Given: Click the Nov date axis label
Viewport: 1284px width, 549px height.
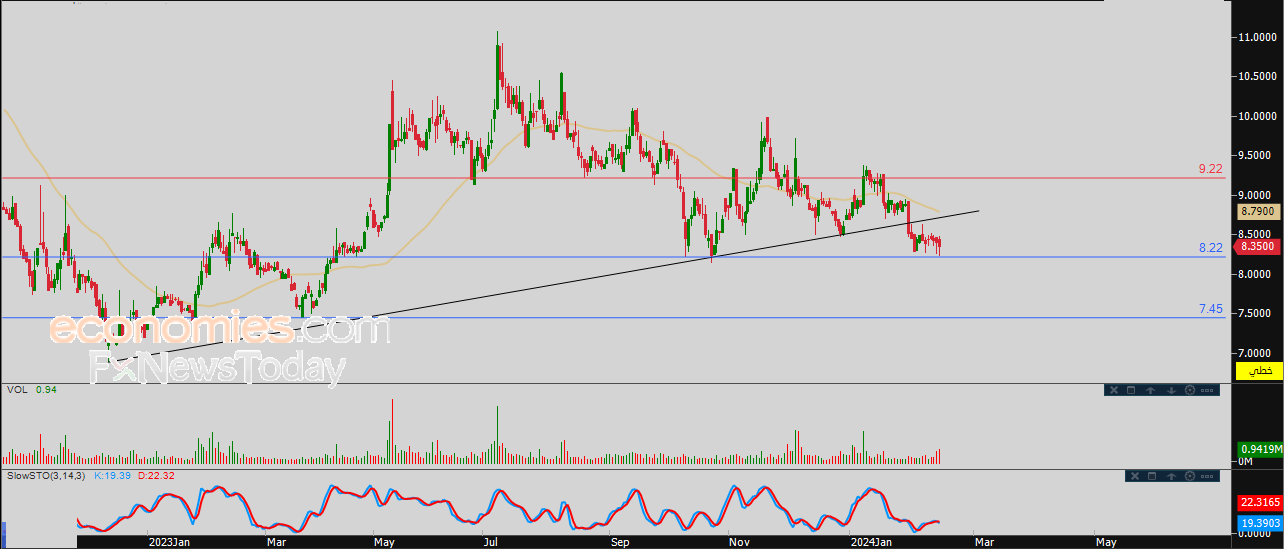Looking at the screenshot, I should (x=739, y=542).
